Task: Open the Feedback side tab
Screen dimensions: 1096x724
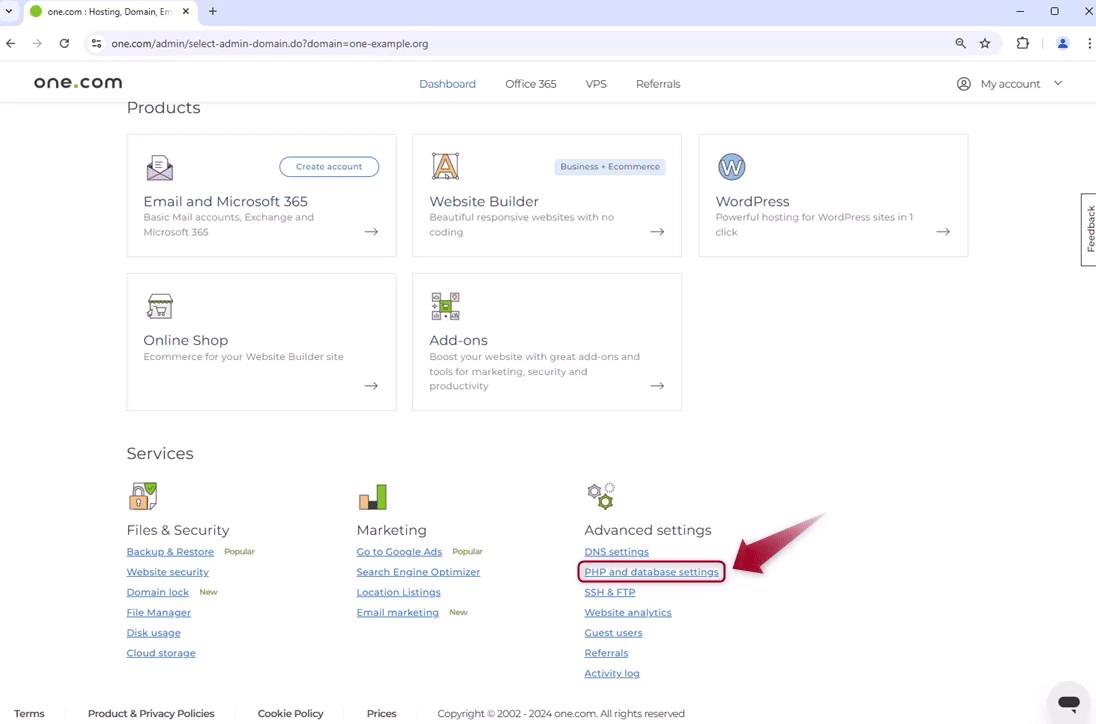Action: (x=1089, y=229)
